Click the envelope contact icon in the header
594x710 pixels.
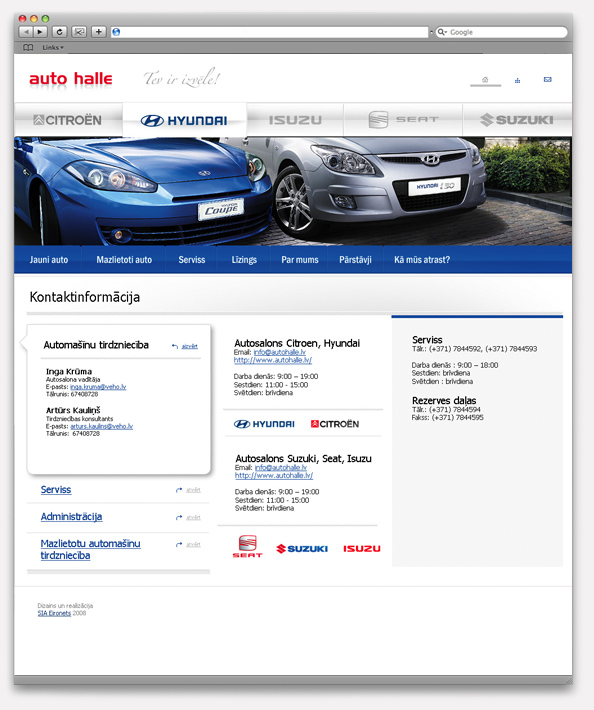coord(547,80)
